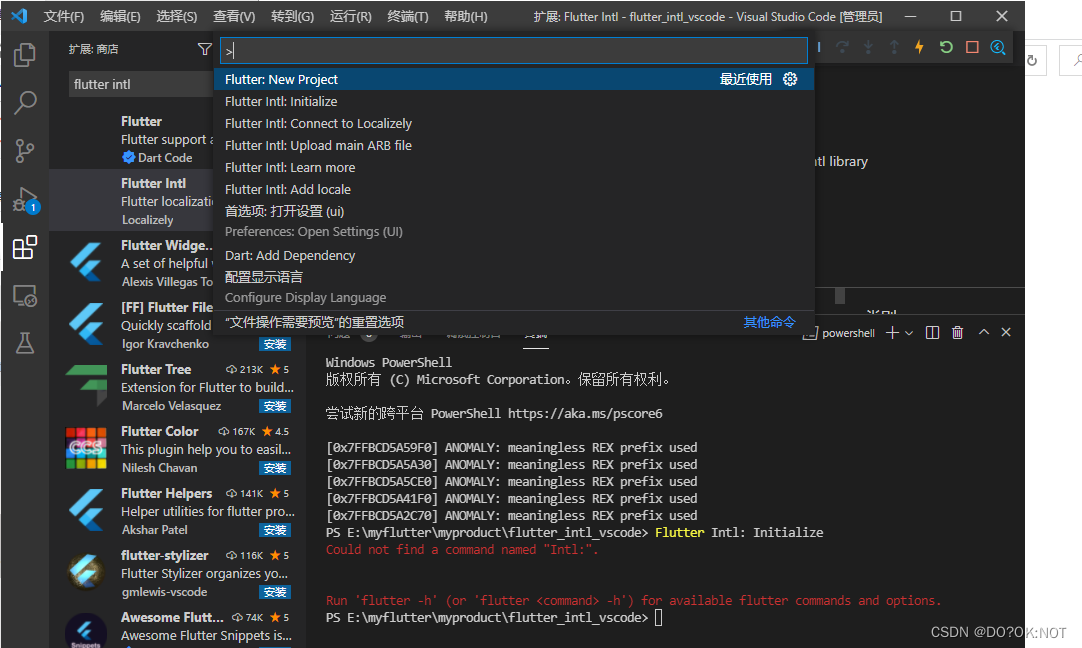Click 'Could not find a command' error text

(462, 550)
